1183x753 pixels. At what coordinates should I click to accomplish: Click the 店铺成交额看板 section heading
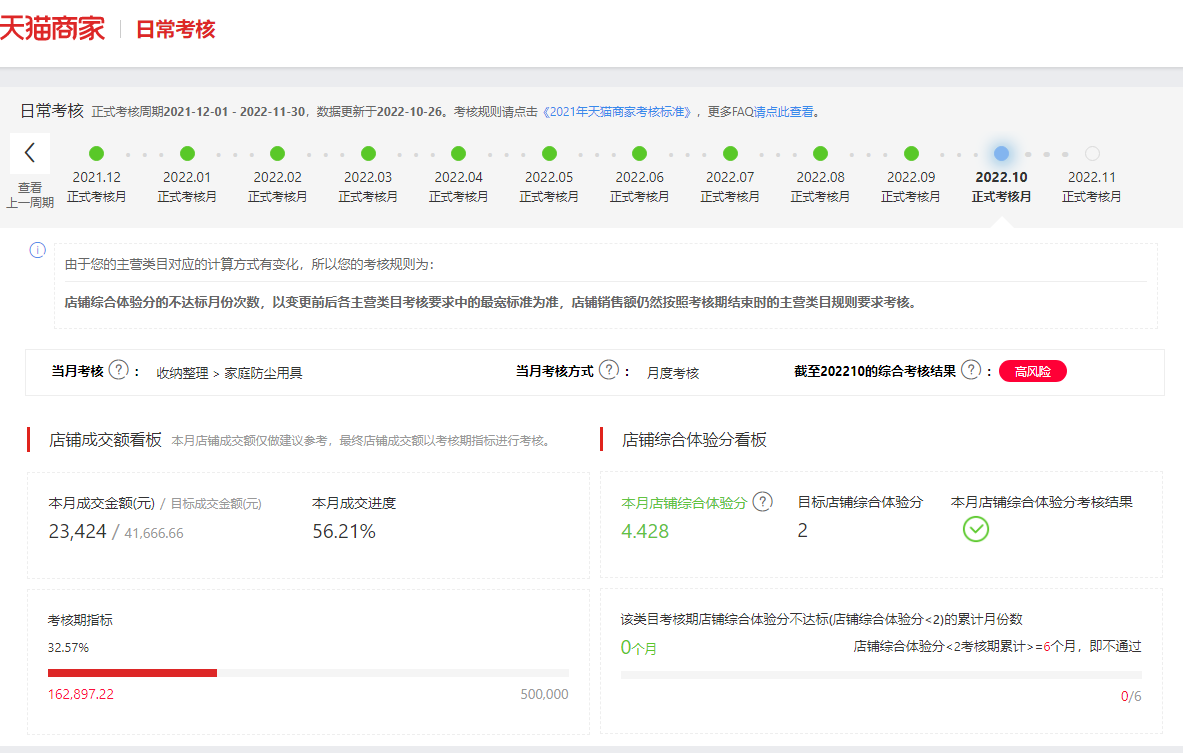pos(105,440)
